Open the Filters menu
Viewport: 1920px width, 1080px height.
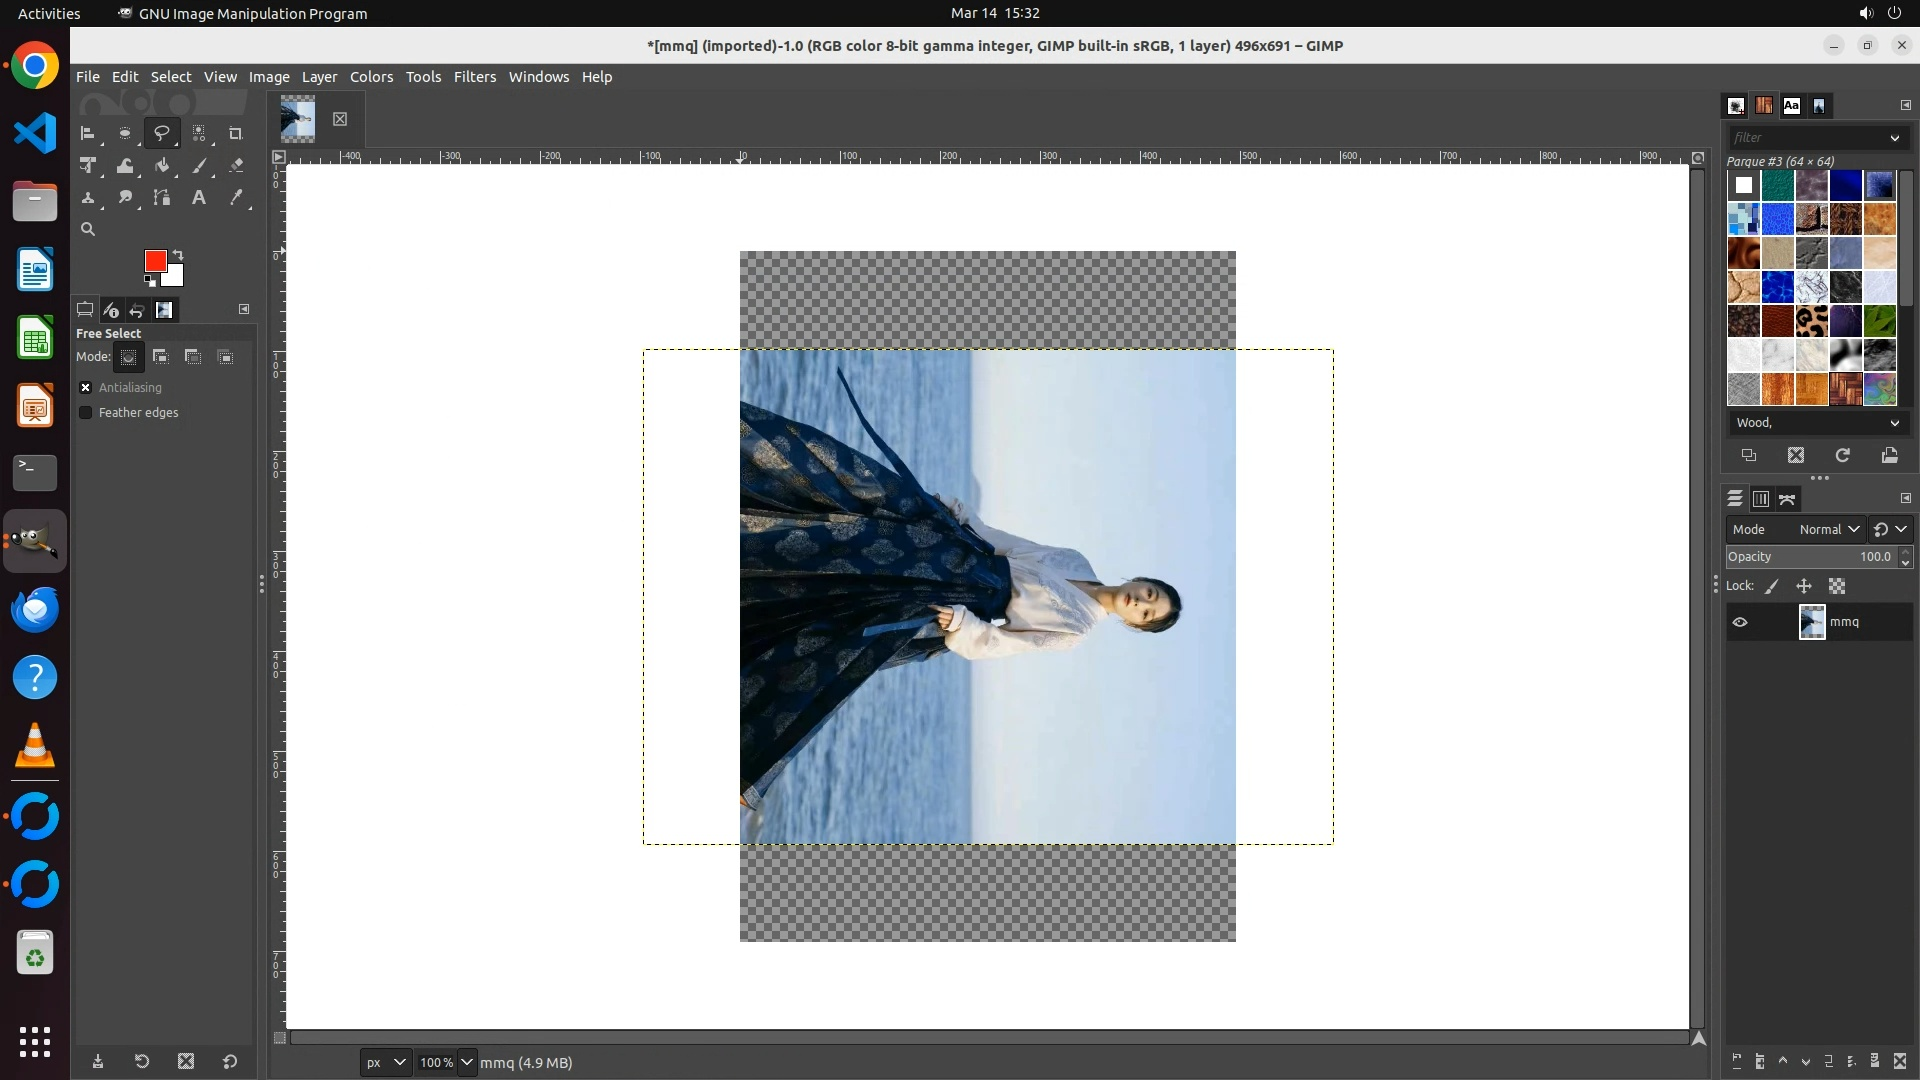[x=474, y=77]
